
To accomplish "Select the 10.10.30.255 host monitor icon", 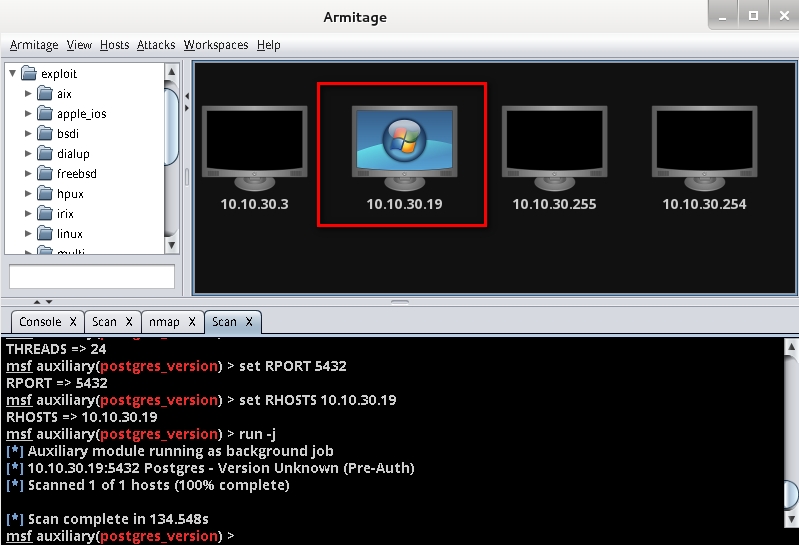I will 554,148.
